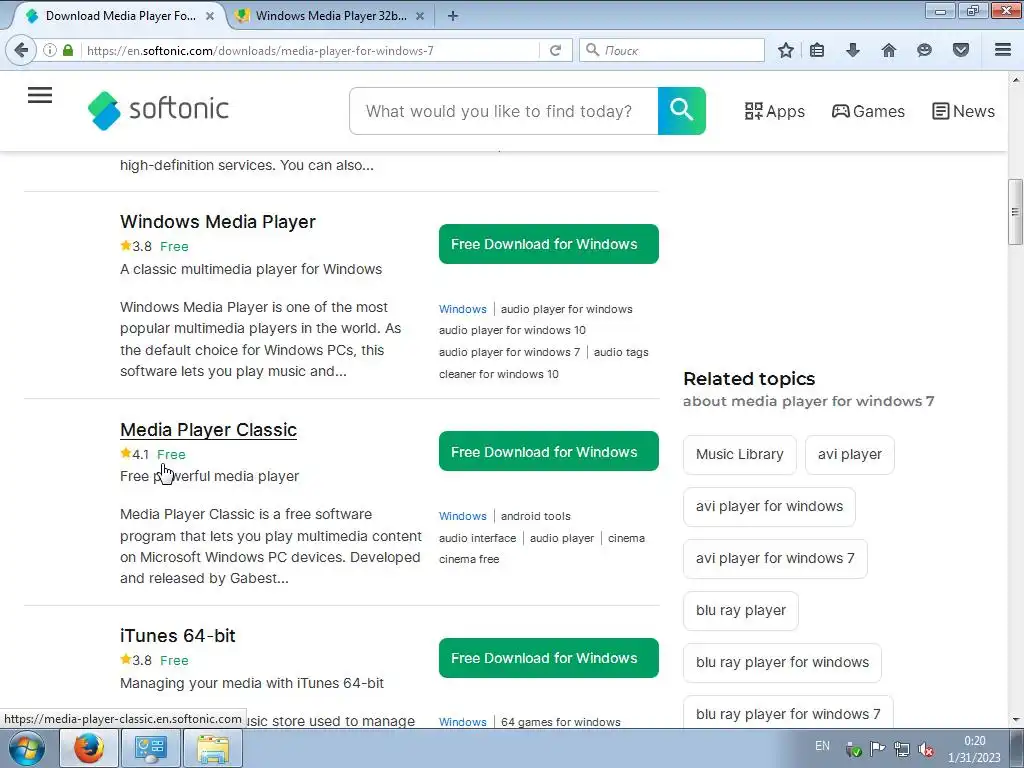Close the Windows Media Player 32b tab
Viewport: 1024px width, 768px height.
coord(420,16)
